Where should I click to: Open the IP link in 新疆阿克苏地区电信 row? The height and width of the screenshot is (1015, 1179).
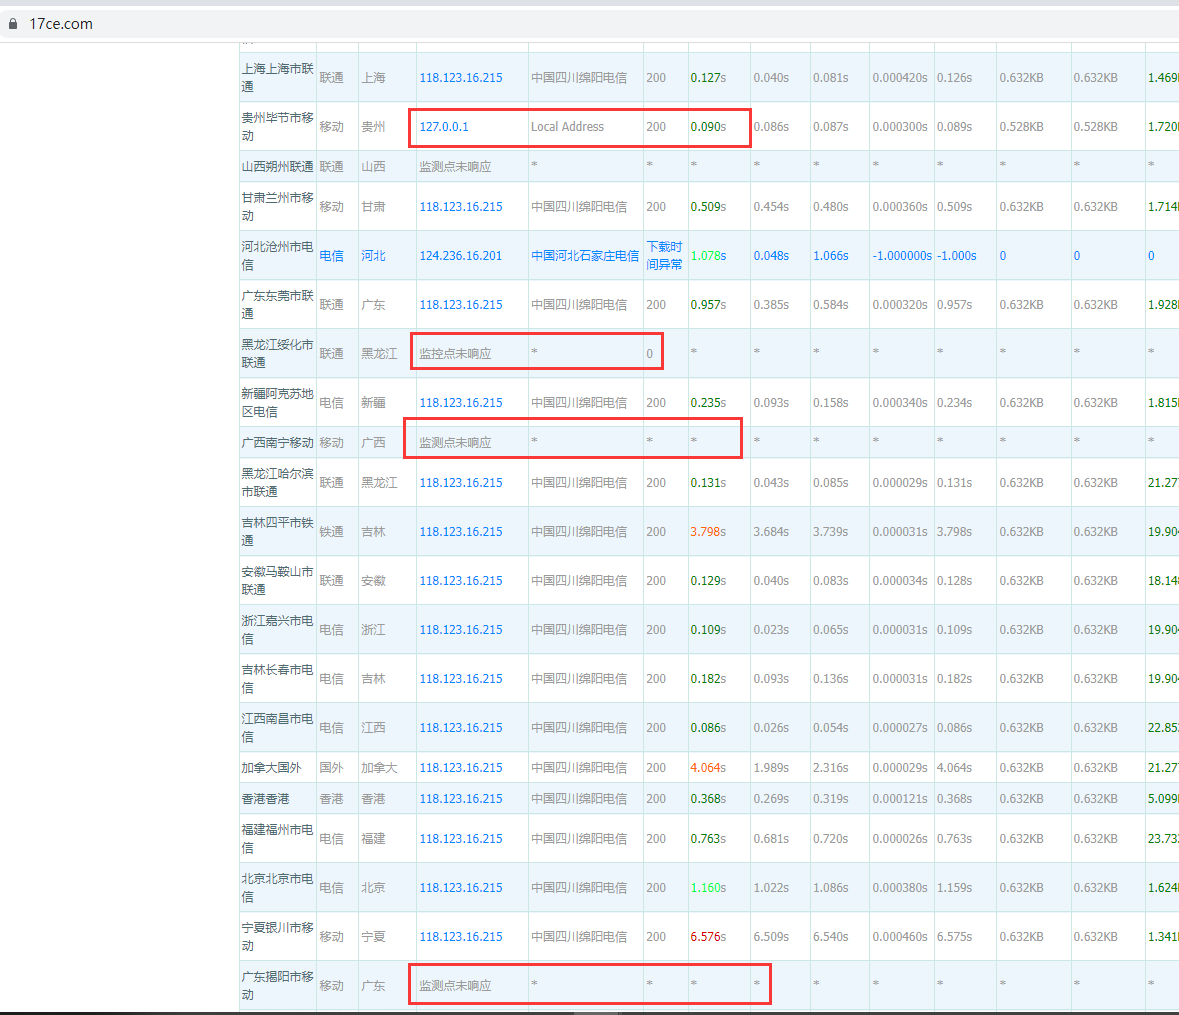[461, 403]
